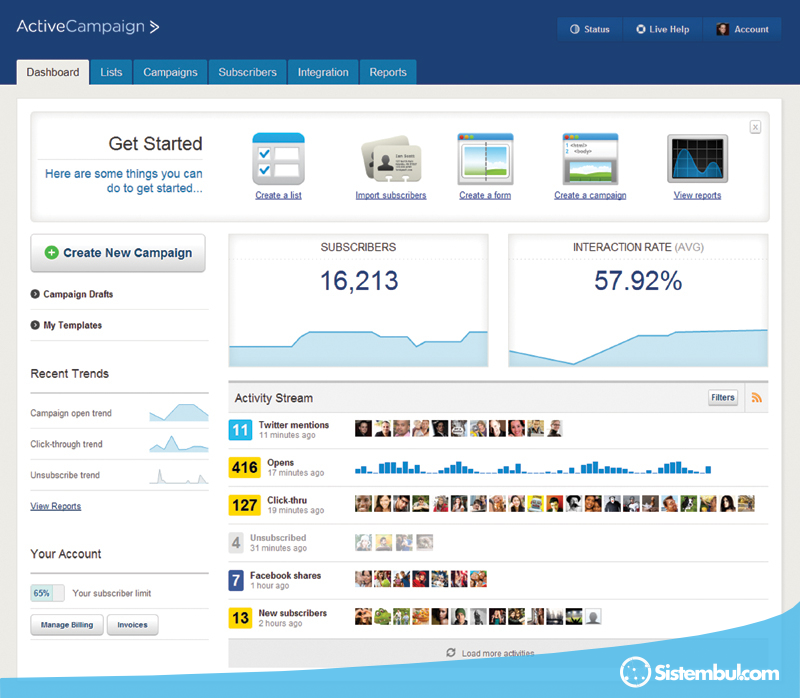This screenshot has width=800, height=698.
Task: Click the 65% subscriber limit progress bar
Action: tap(47, 593)
